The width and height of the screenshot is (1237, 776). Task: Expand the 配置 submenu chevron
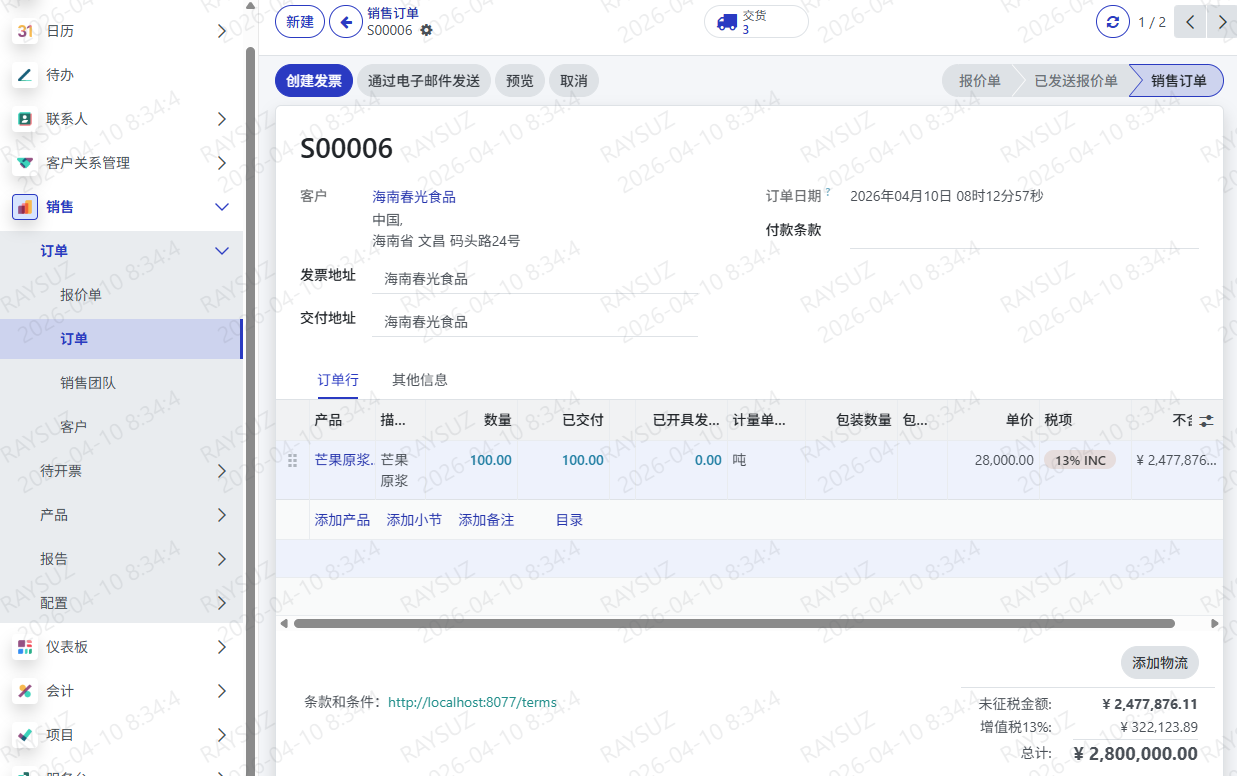222,603
